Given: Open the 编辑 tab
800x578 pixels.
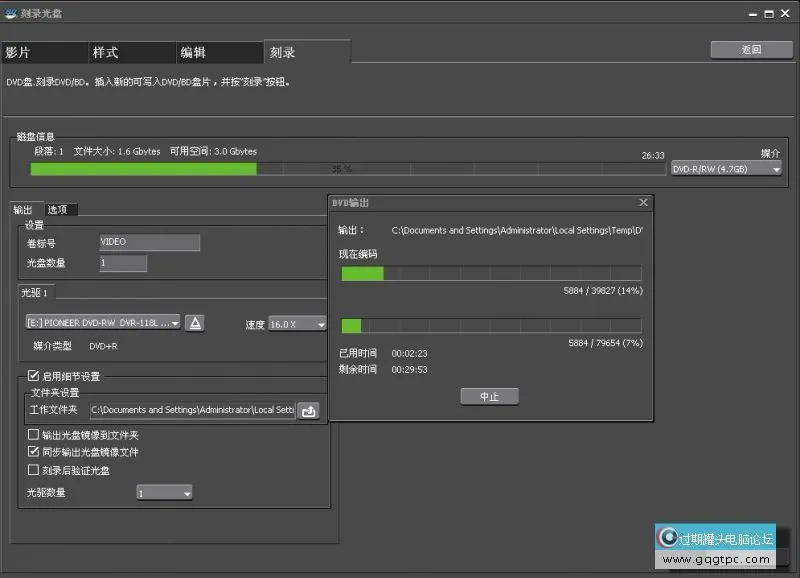Looking at the screenshot, I should [218, 52].
